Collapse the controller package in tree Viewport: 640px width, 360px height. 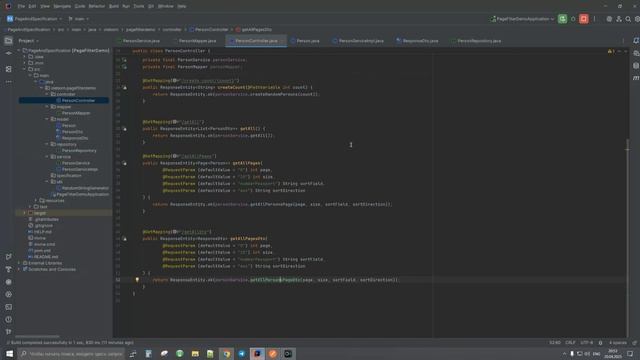pyautogui.click(x=47, y=94)
